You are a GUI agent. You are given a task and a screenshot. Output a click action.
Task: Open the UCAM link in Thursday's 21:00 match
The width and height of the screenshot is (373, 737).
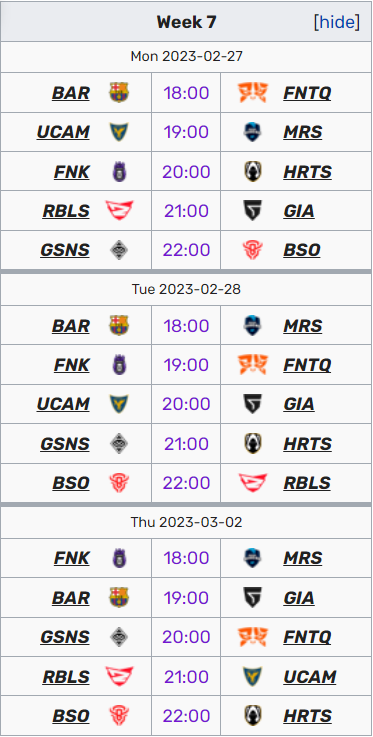(x=310, y=677)
